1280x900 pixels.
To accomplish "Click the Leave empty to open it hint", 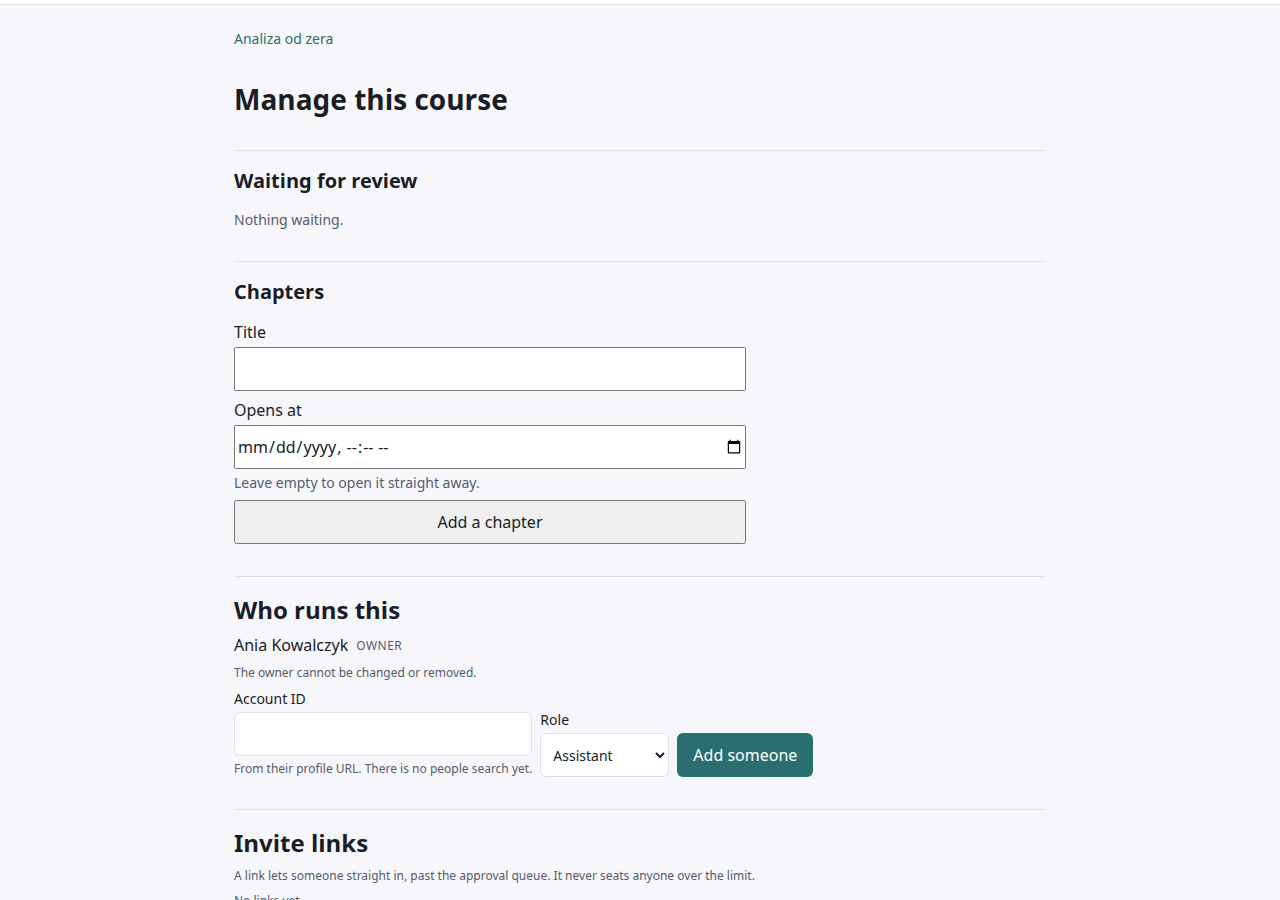I will click(357, 483).
